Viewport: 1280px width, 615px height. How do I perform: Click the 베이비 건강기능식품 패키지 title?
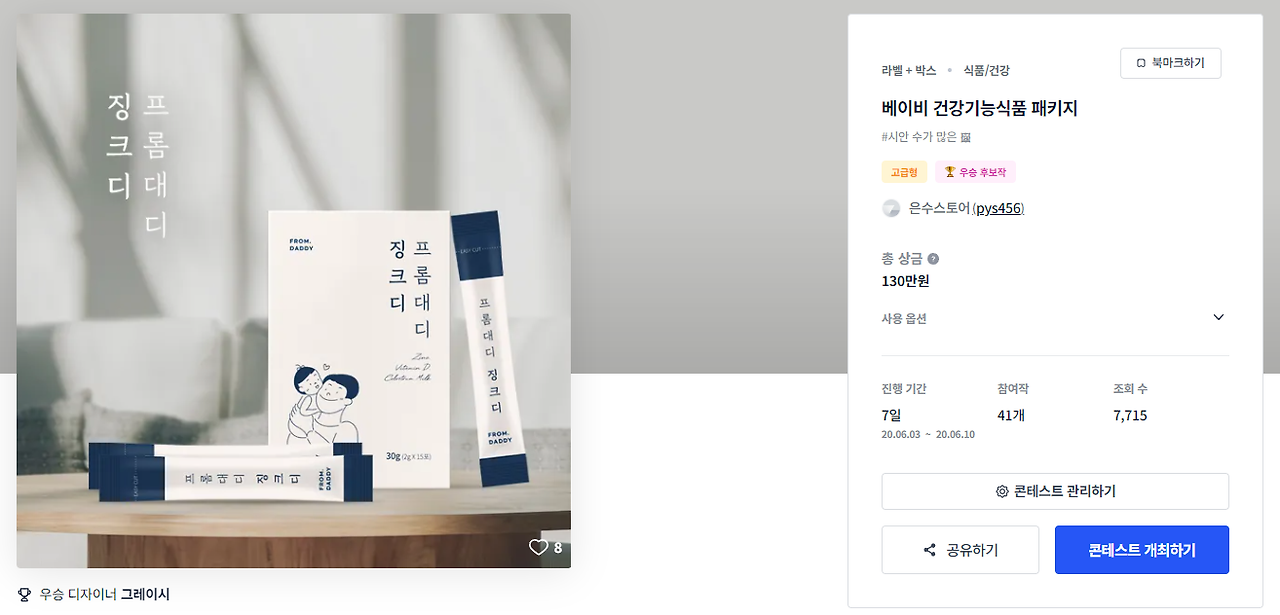pos(979,108)
